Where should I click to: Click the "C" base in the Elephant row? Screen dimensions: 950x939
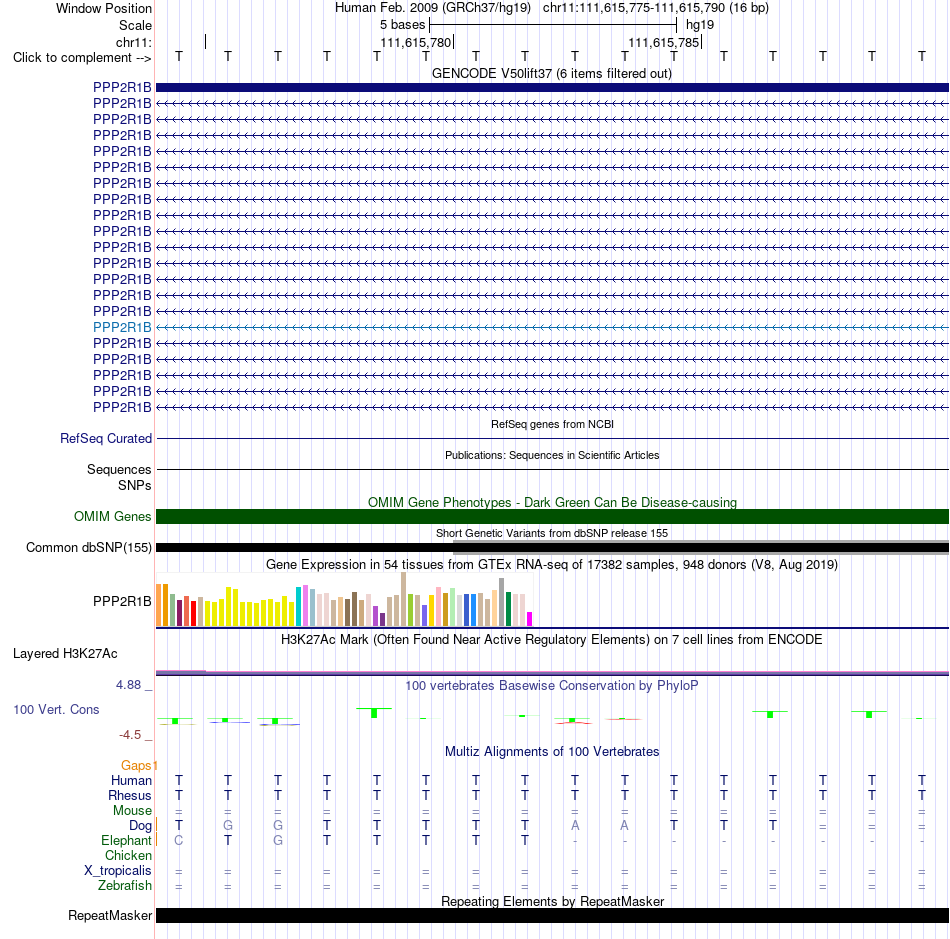pos(179,840)
